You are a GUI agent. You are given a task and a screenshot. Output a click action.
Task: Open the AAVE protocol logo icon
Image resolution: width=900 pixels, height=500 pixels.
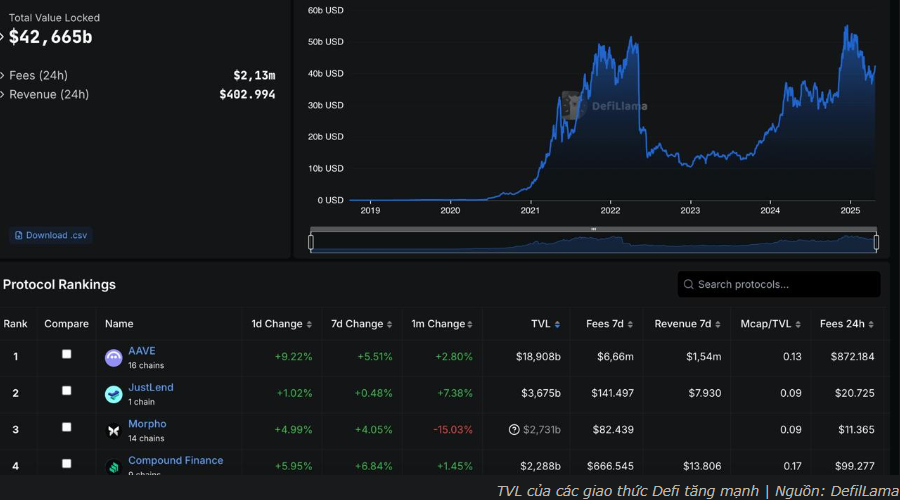[114, 358]
